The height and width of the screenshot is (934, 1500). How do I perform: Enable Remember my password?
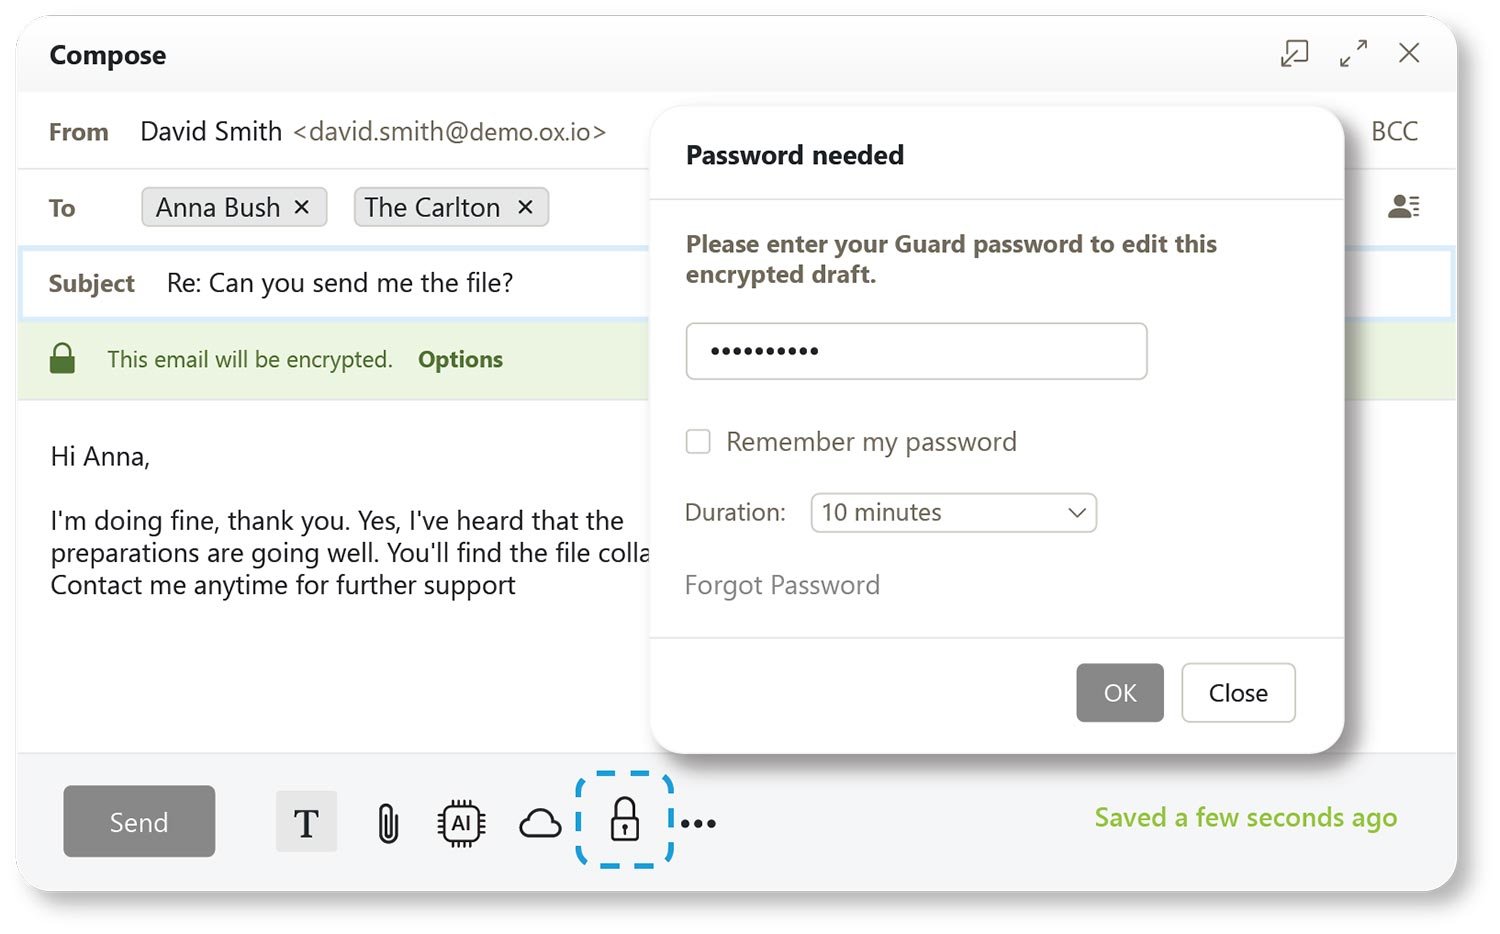(697, 441)
